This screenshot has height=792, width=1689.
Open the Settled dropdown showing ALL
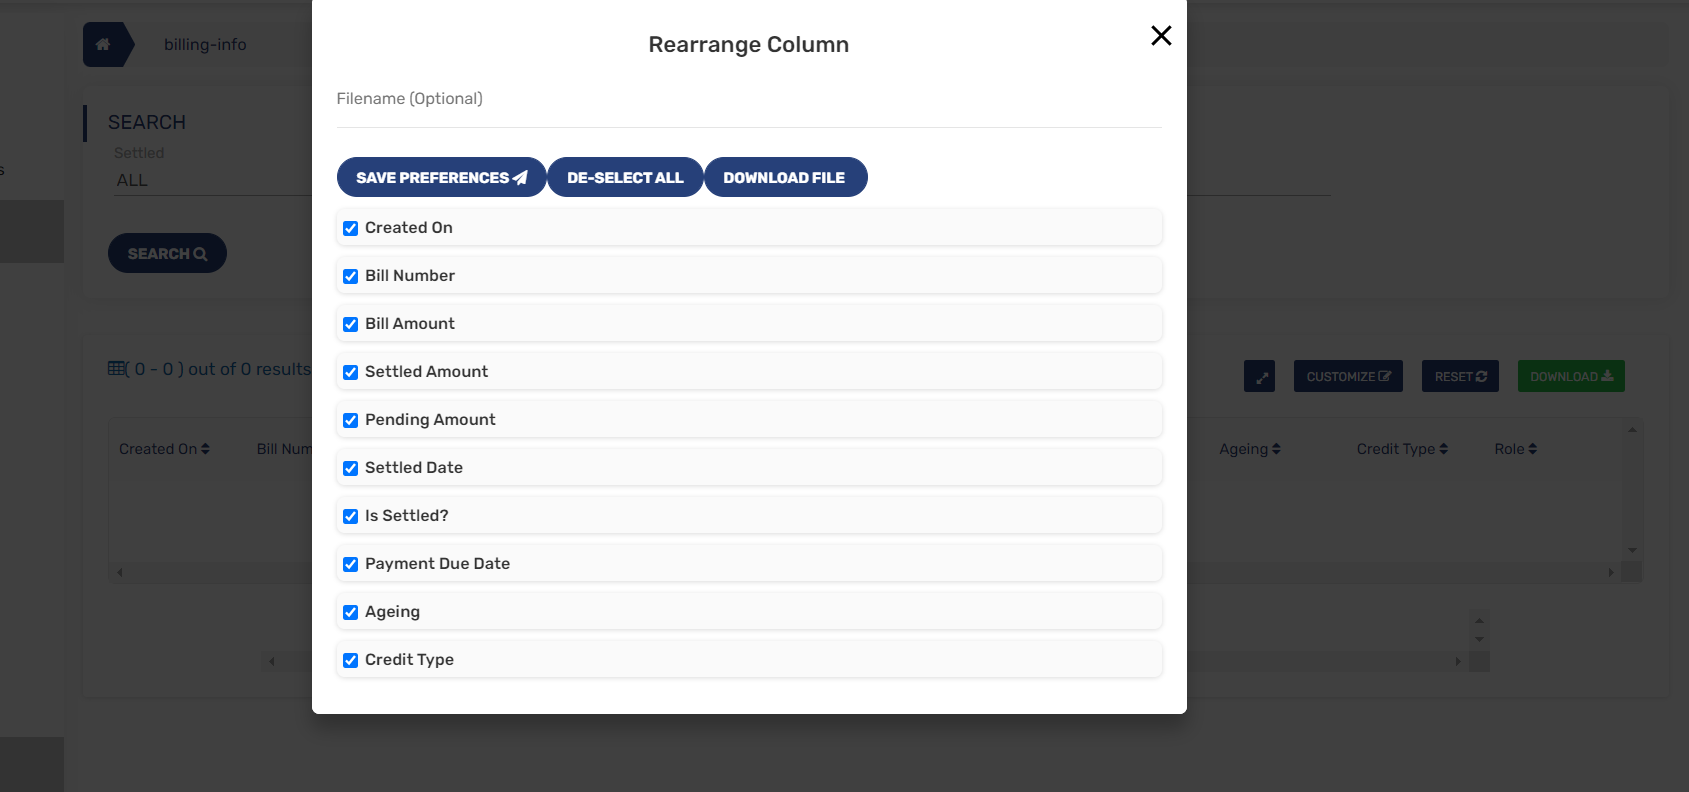pyautogui.click(x=210, y=180)
